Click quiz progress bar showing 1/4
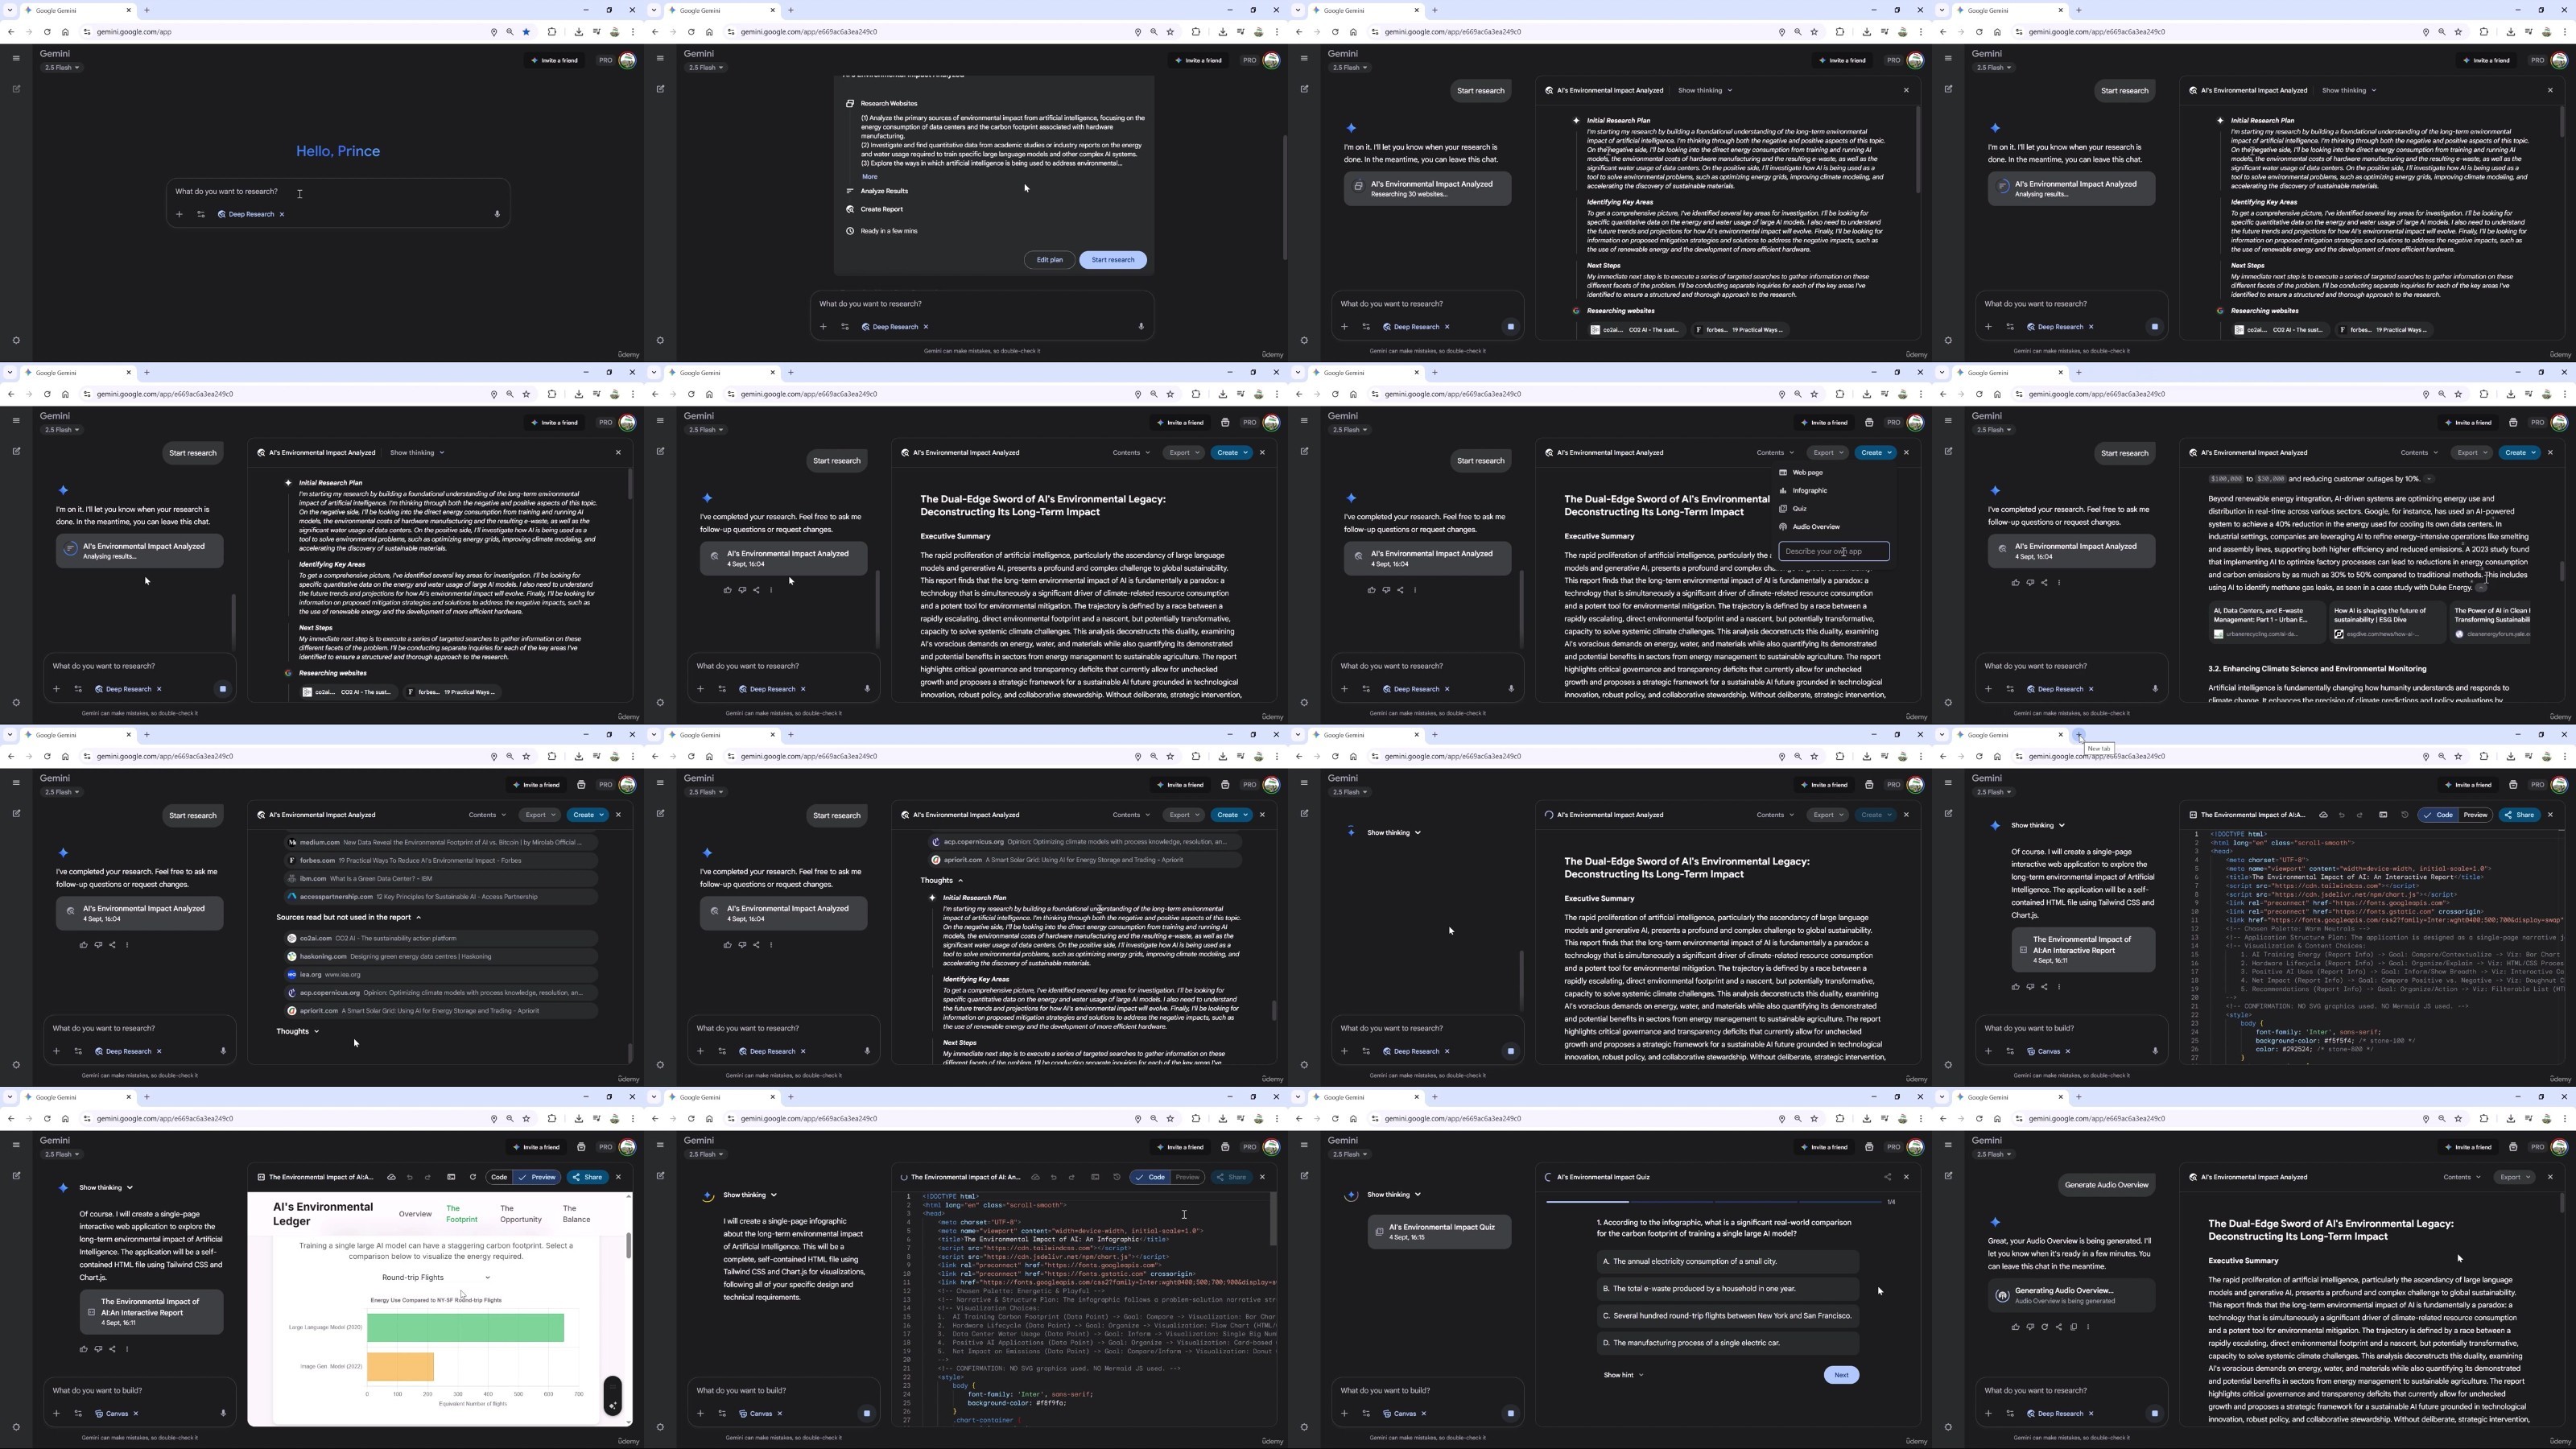This screenshot has width=2576, height=1449. coord(1714,1202)
